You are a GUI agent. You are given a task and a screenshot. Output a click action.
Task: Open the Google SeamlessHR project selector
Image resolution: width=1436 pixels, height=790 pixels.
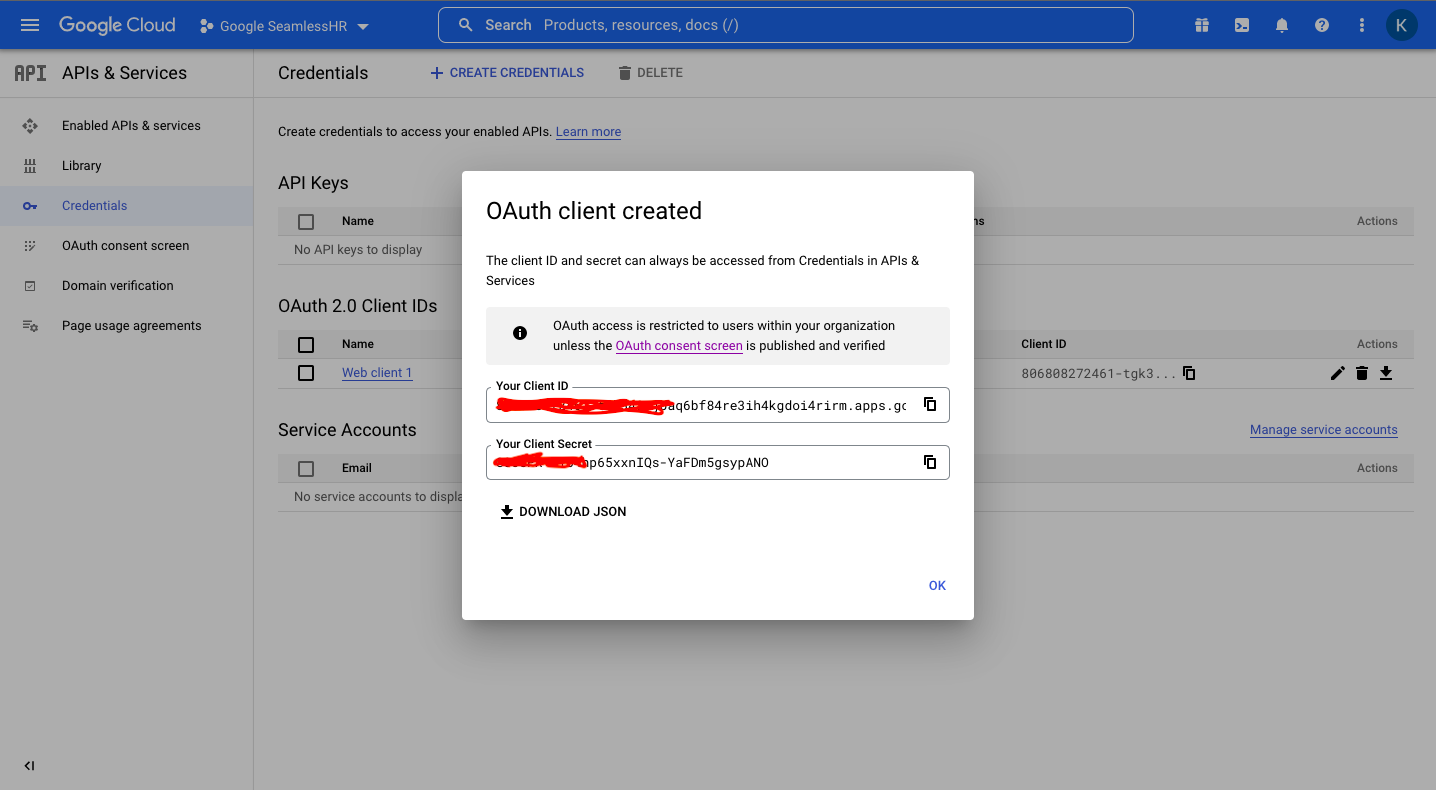284,26
